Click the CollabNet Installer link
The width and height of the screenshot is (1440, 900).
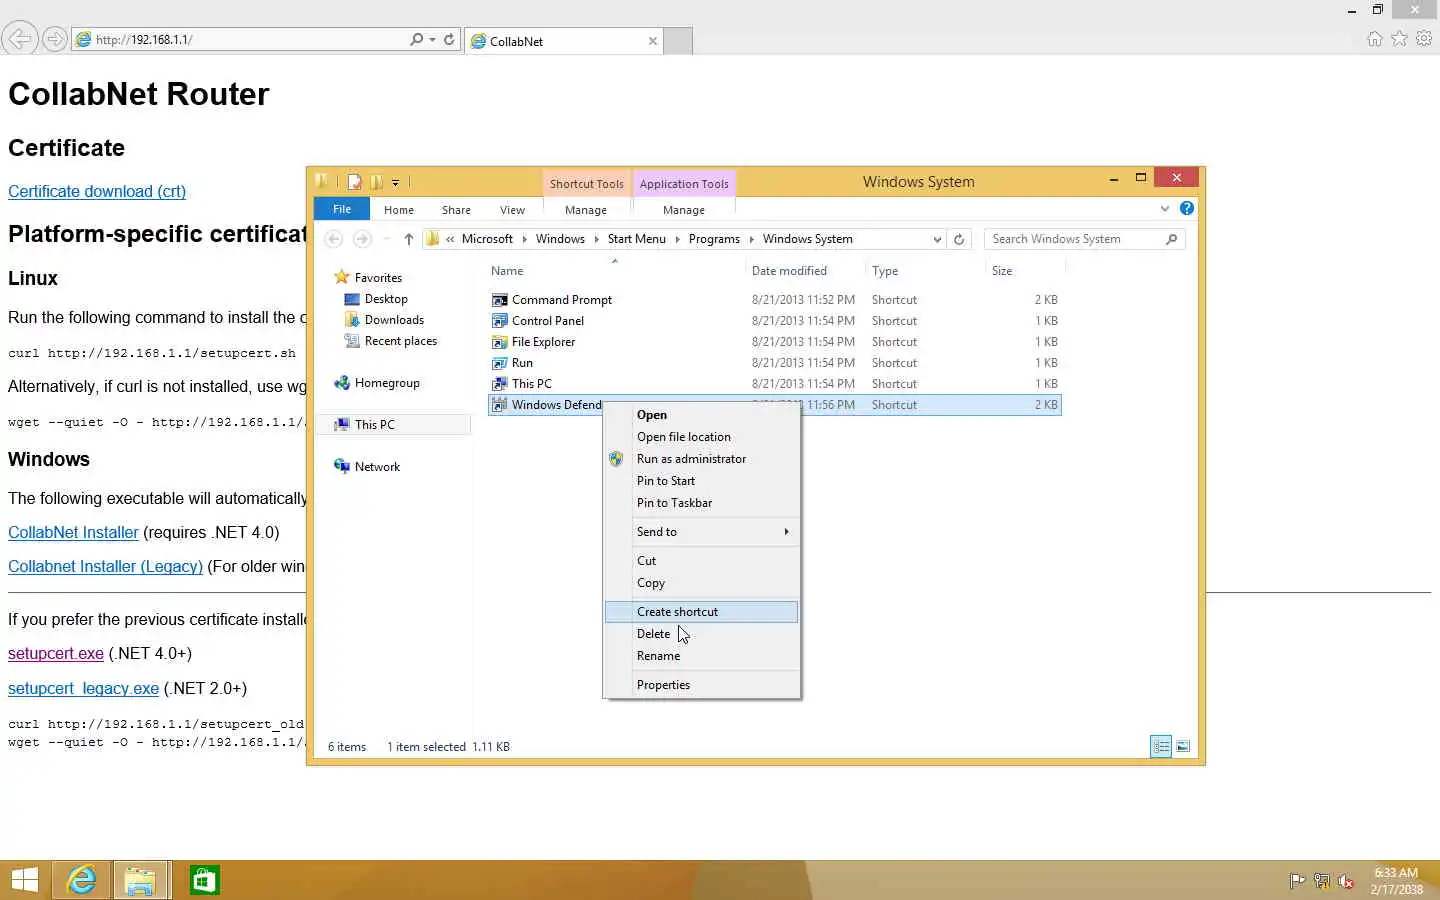[73, 533]
